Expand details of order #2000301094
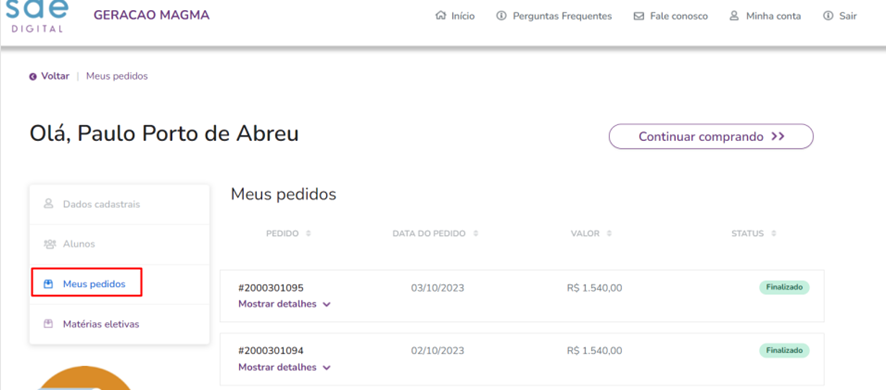This screenshot has width=886, height=390. tap(284, 367)
